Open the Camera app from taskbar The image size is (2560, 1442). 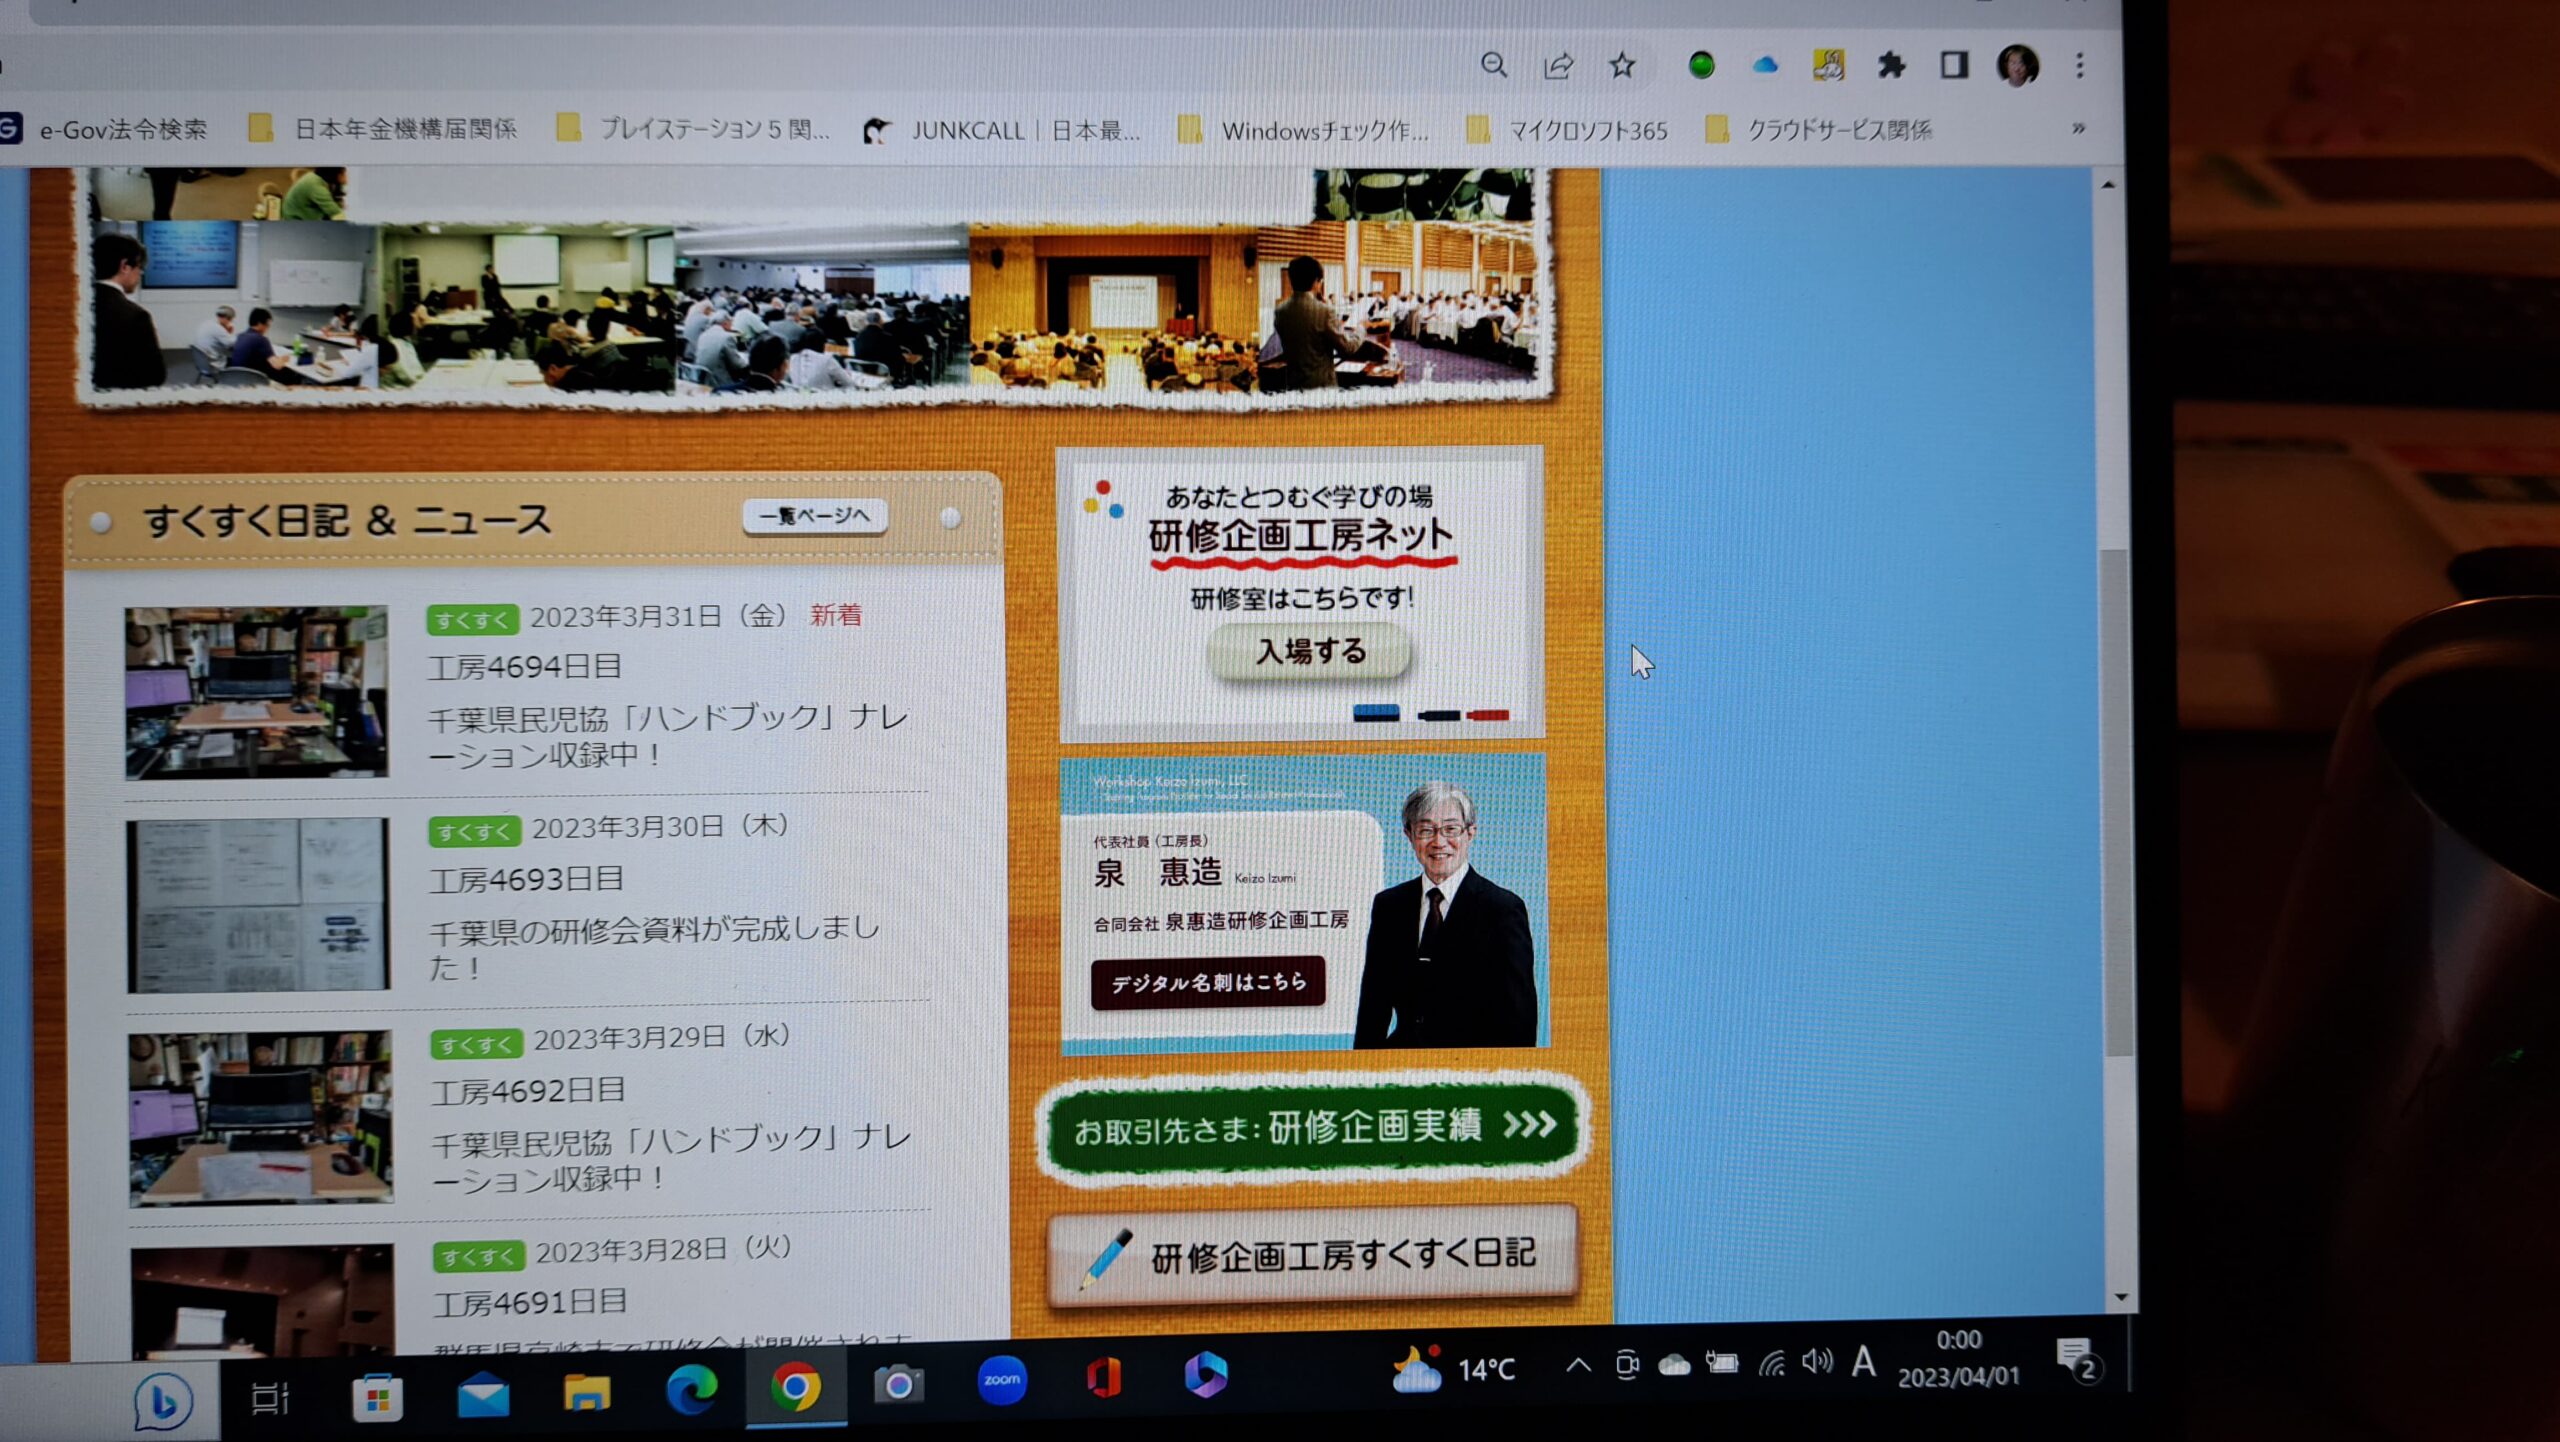pos(898,1384)
